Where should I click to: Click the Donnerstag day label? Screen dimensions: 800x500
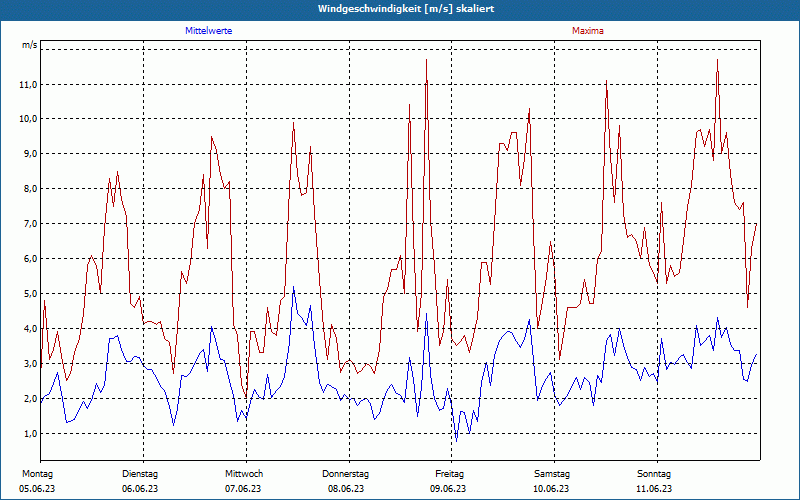click(345, 474)
